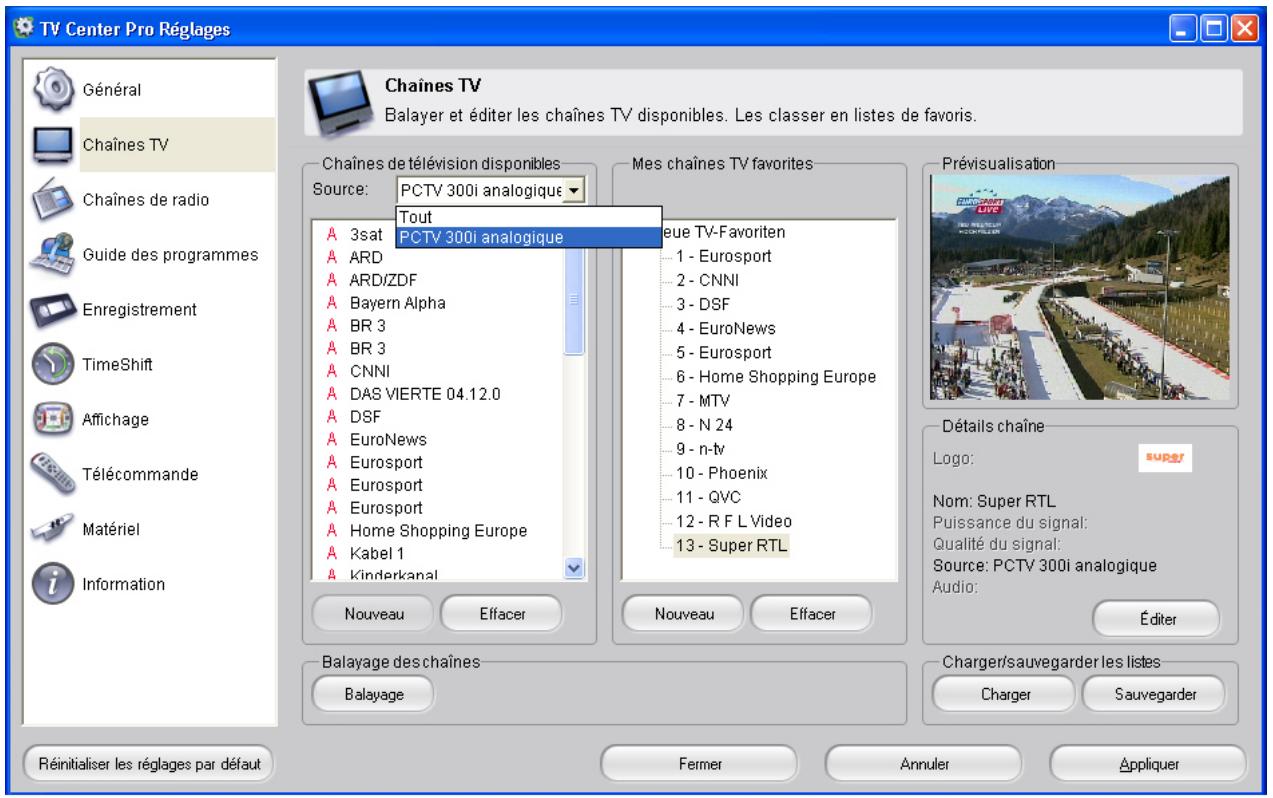Open the Général section label
This screenshot has width=1273, height=798.
[x=111, y=90]
